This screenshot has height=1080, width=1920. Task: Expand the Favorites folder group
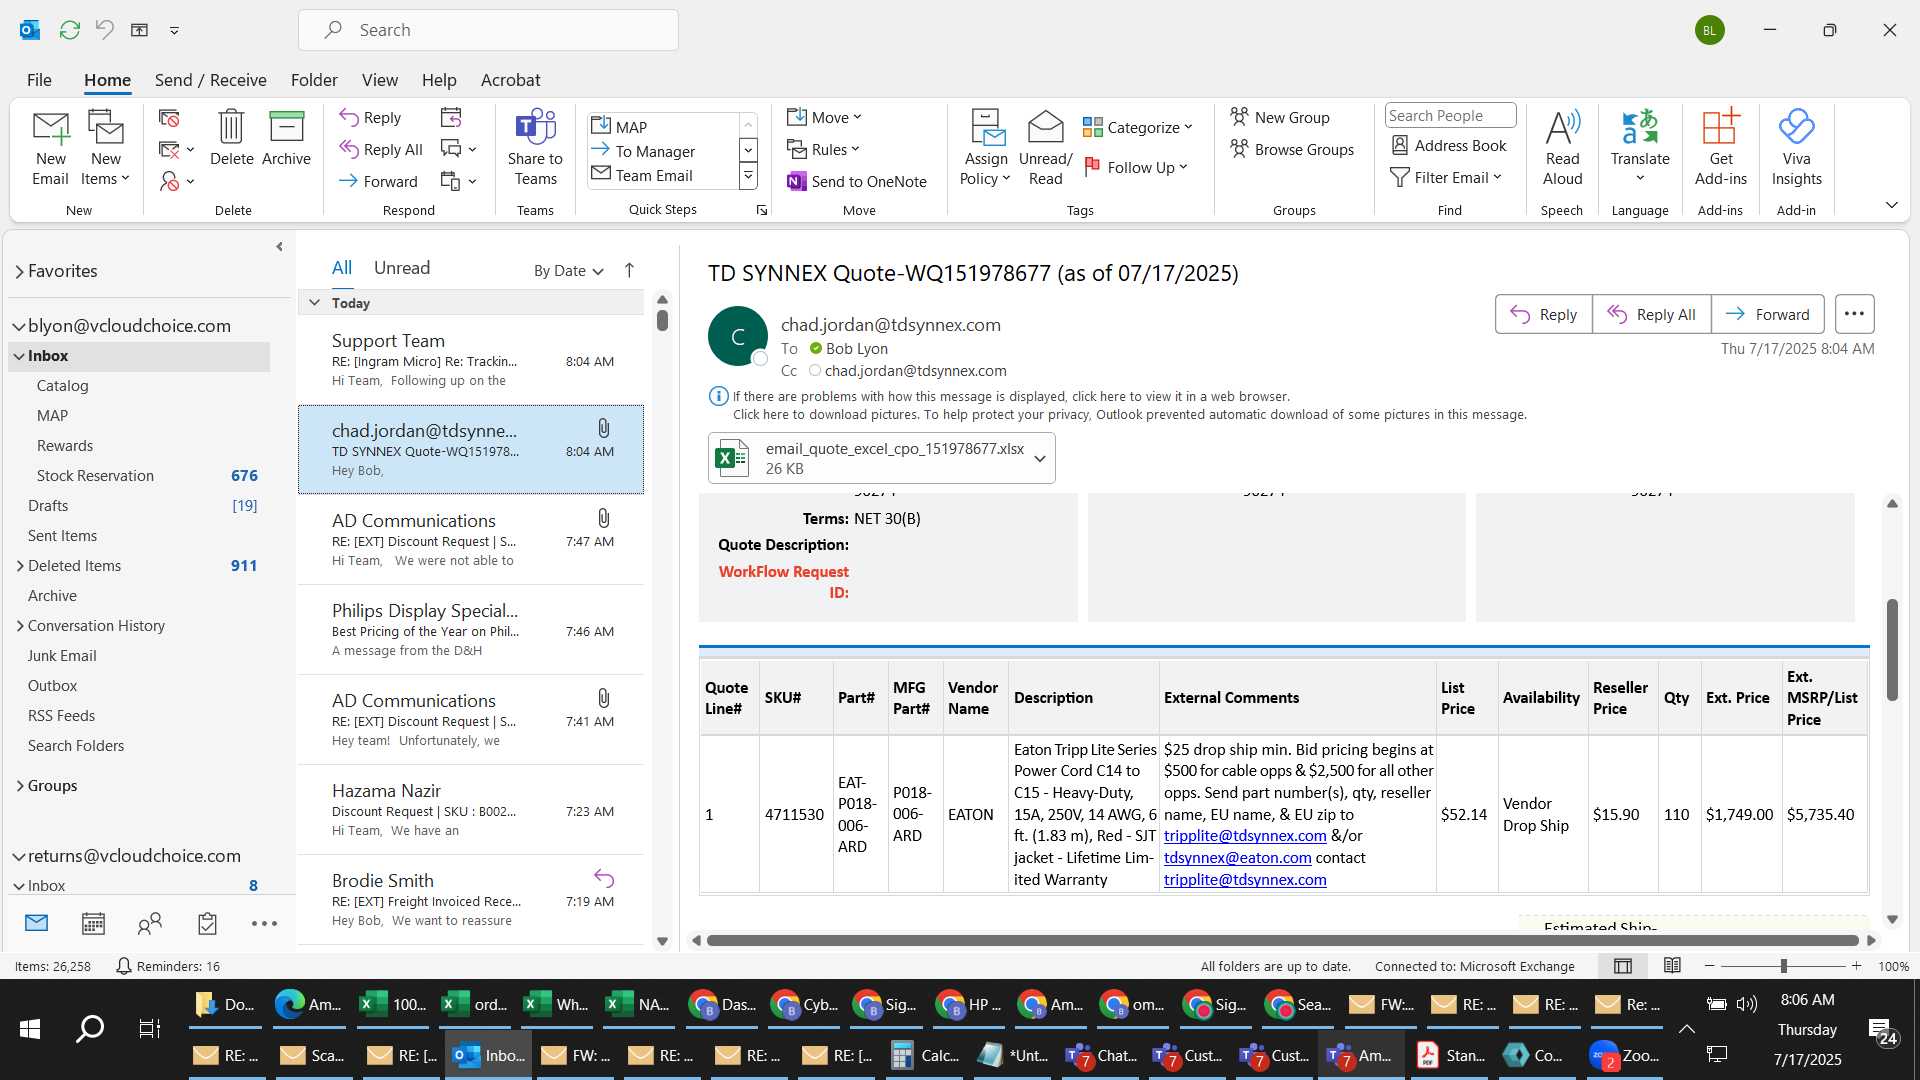click(x=19, y=271)
